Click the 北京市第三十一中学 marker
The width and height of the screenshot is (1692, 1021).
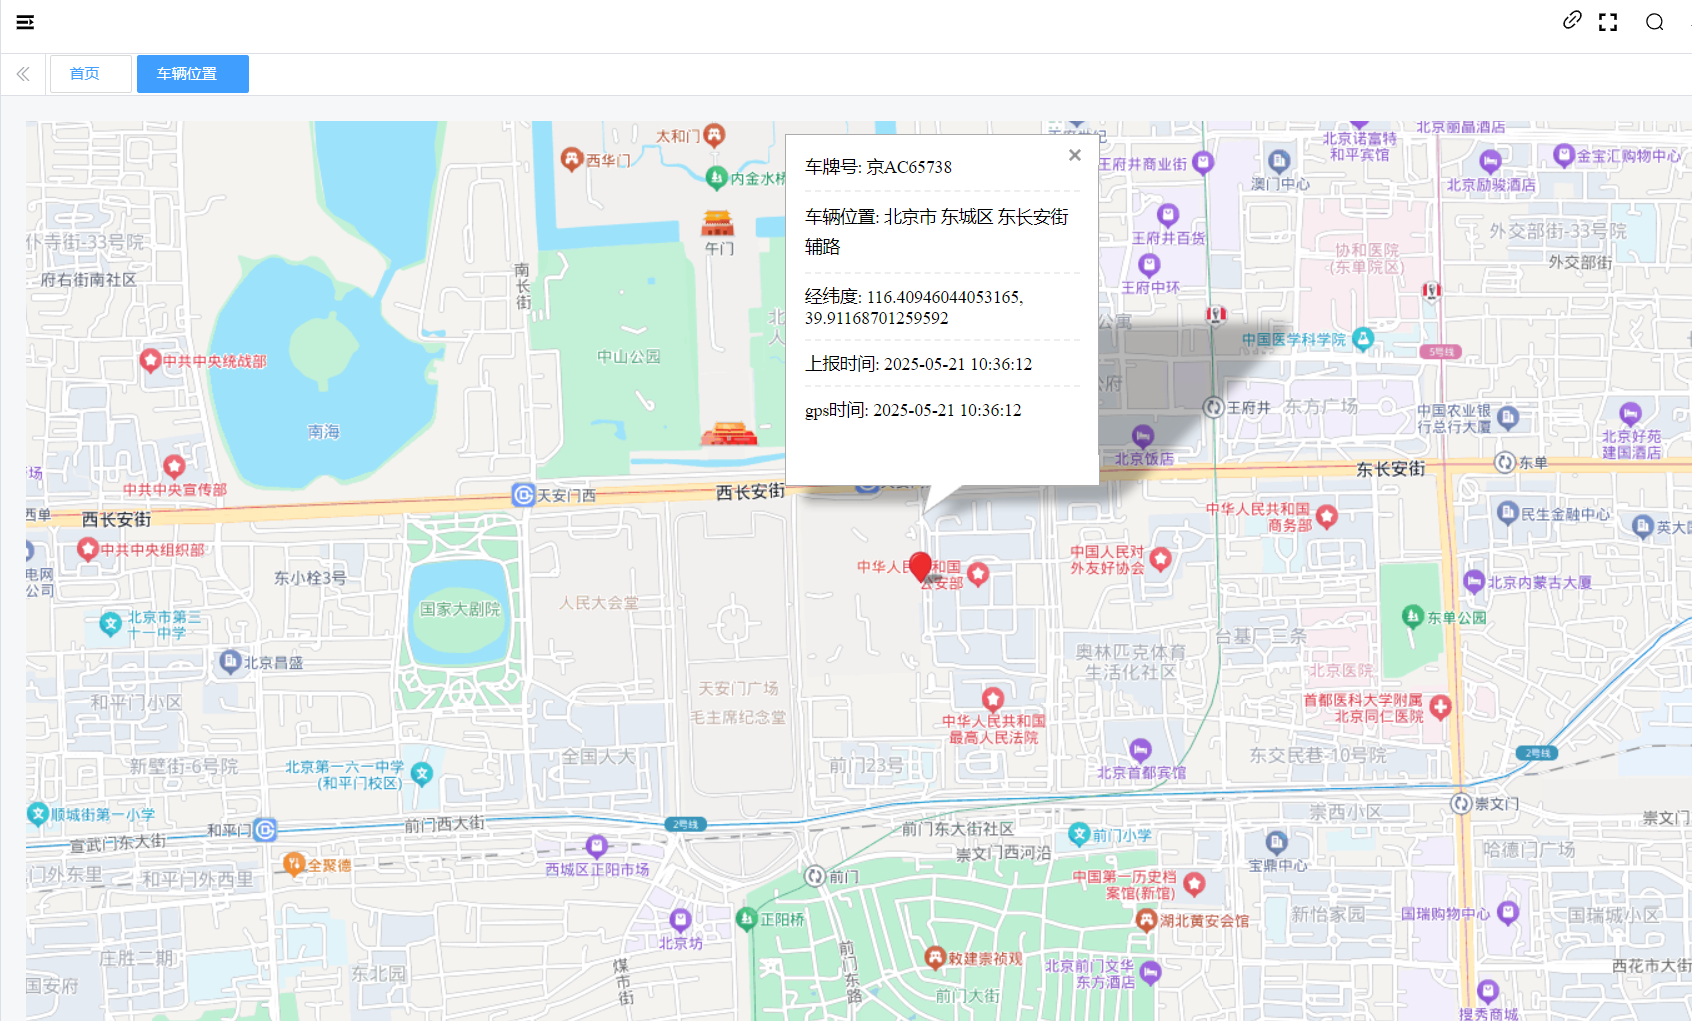click(110, 625)
